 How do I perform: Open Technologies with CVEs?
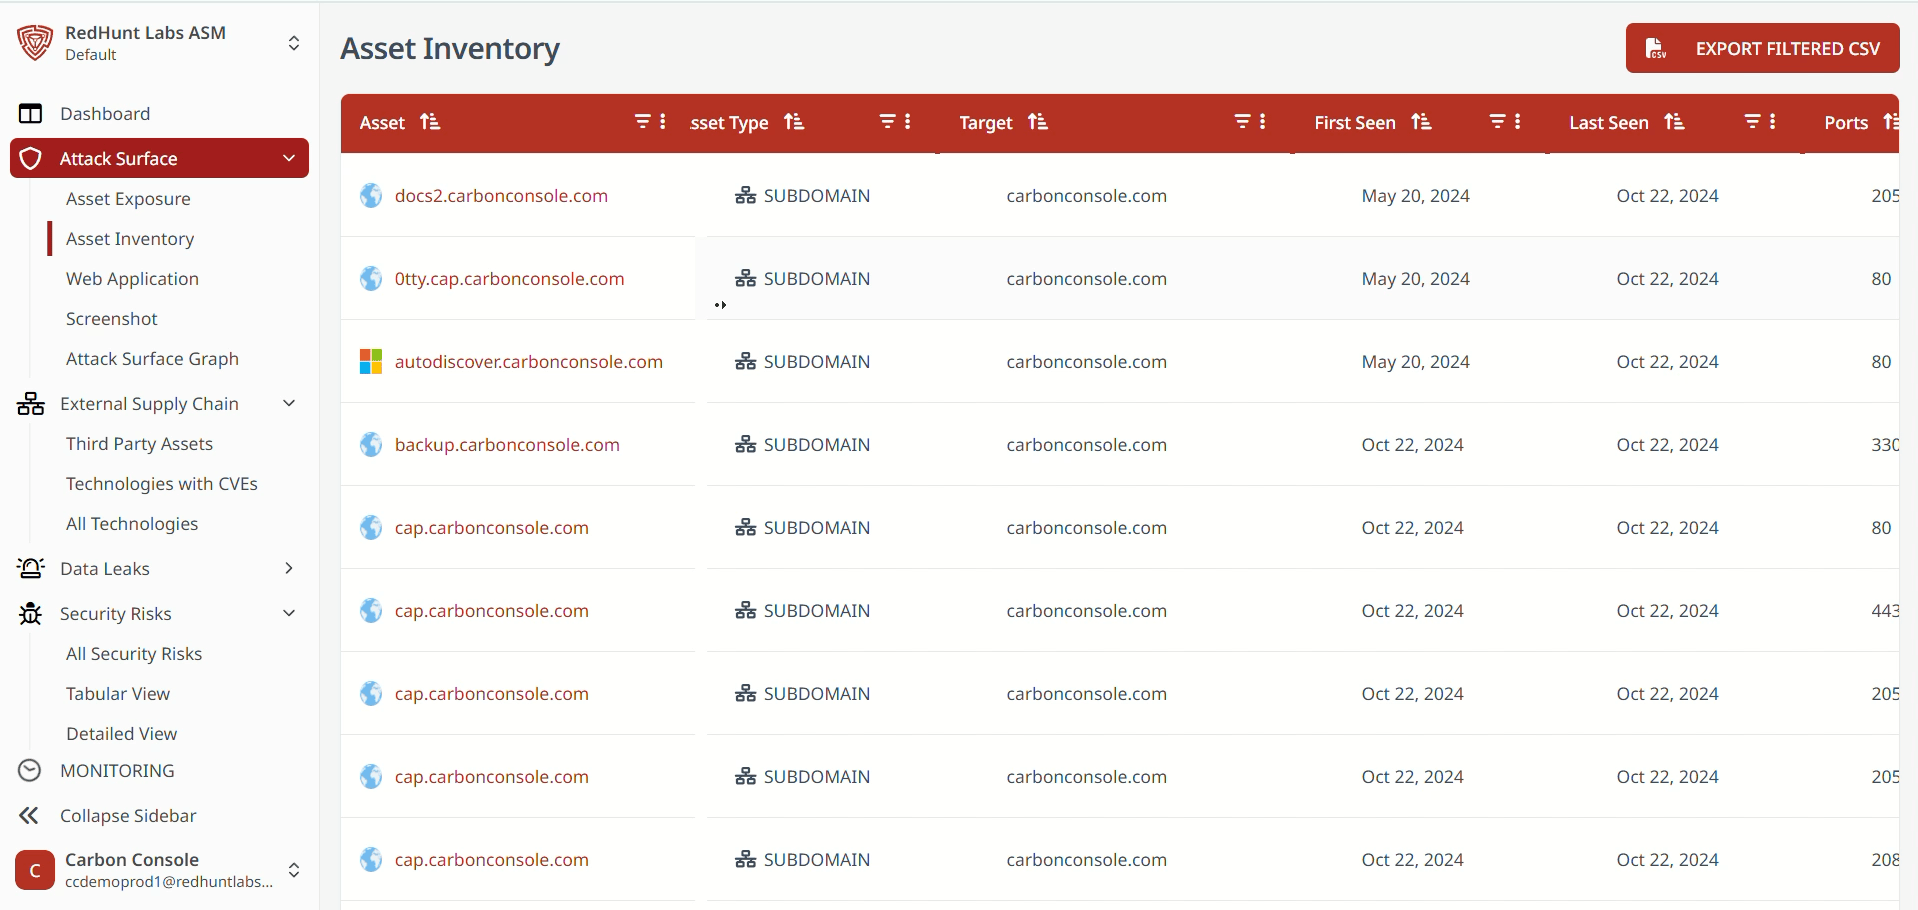(x=162, y=484)
